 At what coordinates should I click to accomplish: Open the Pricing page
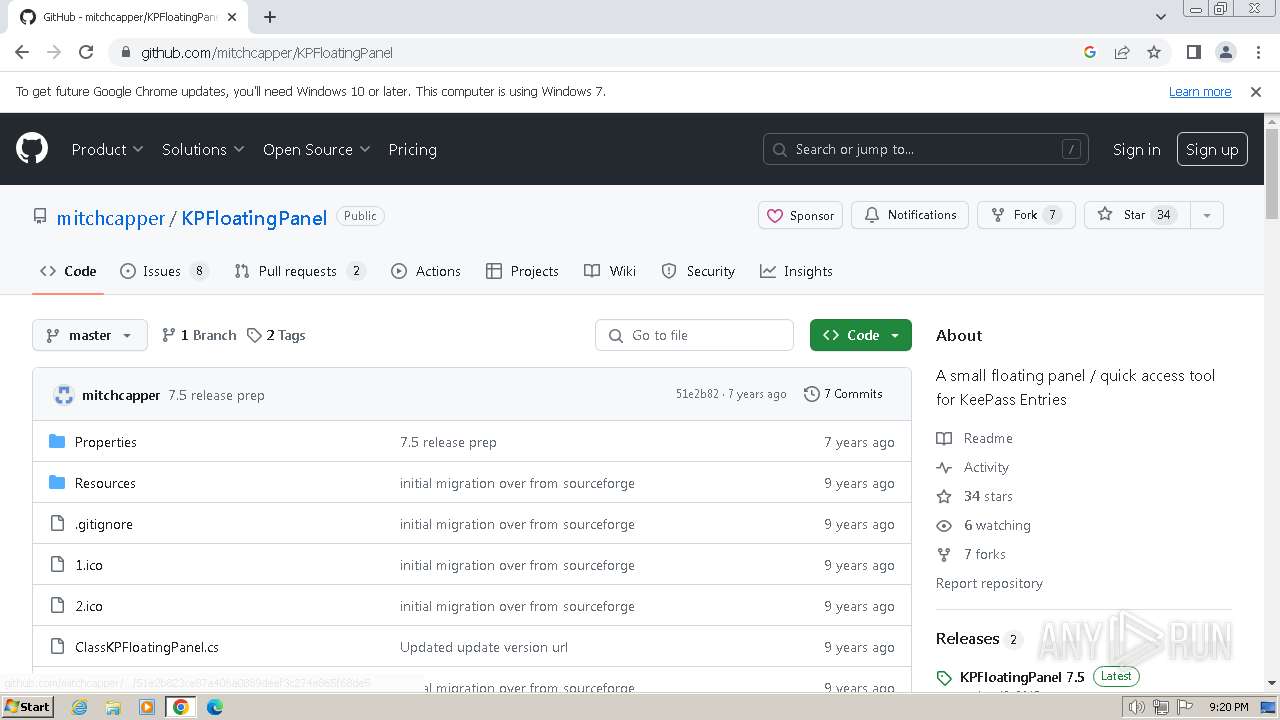click(412, 149)
